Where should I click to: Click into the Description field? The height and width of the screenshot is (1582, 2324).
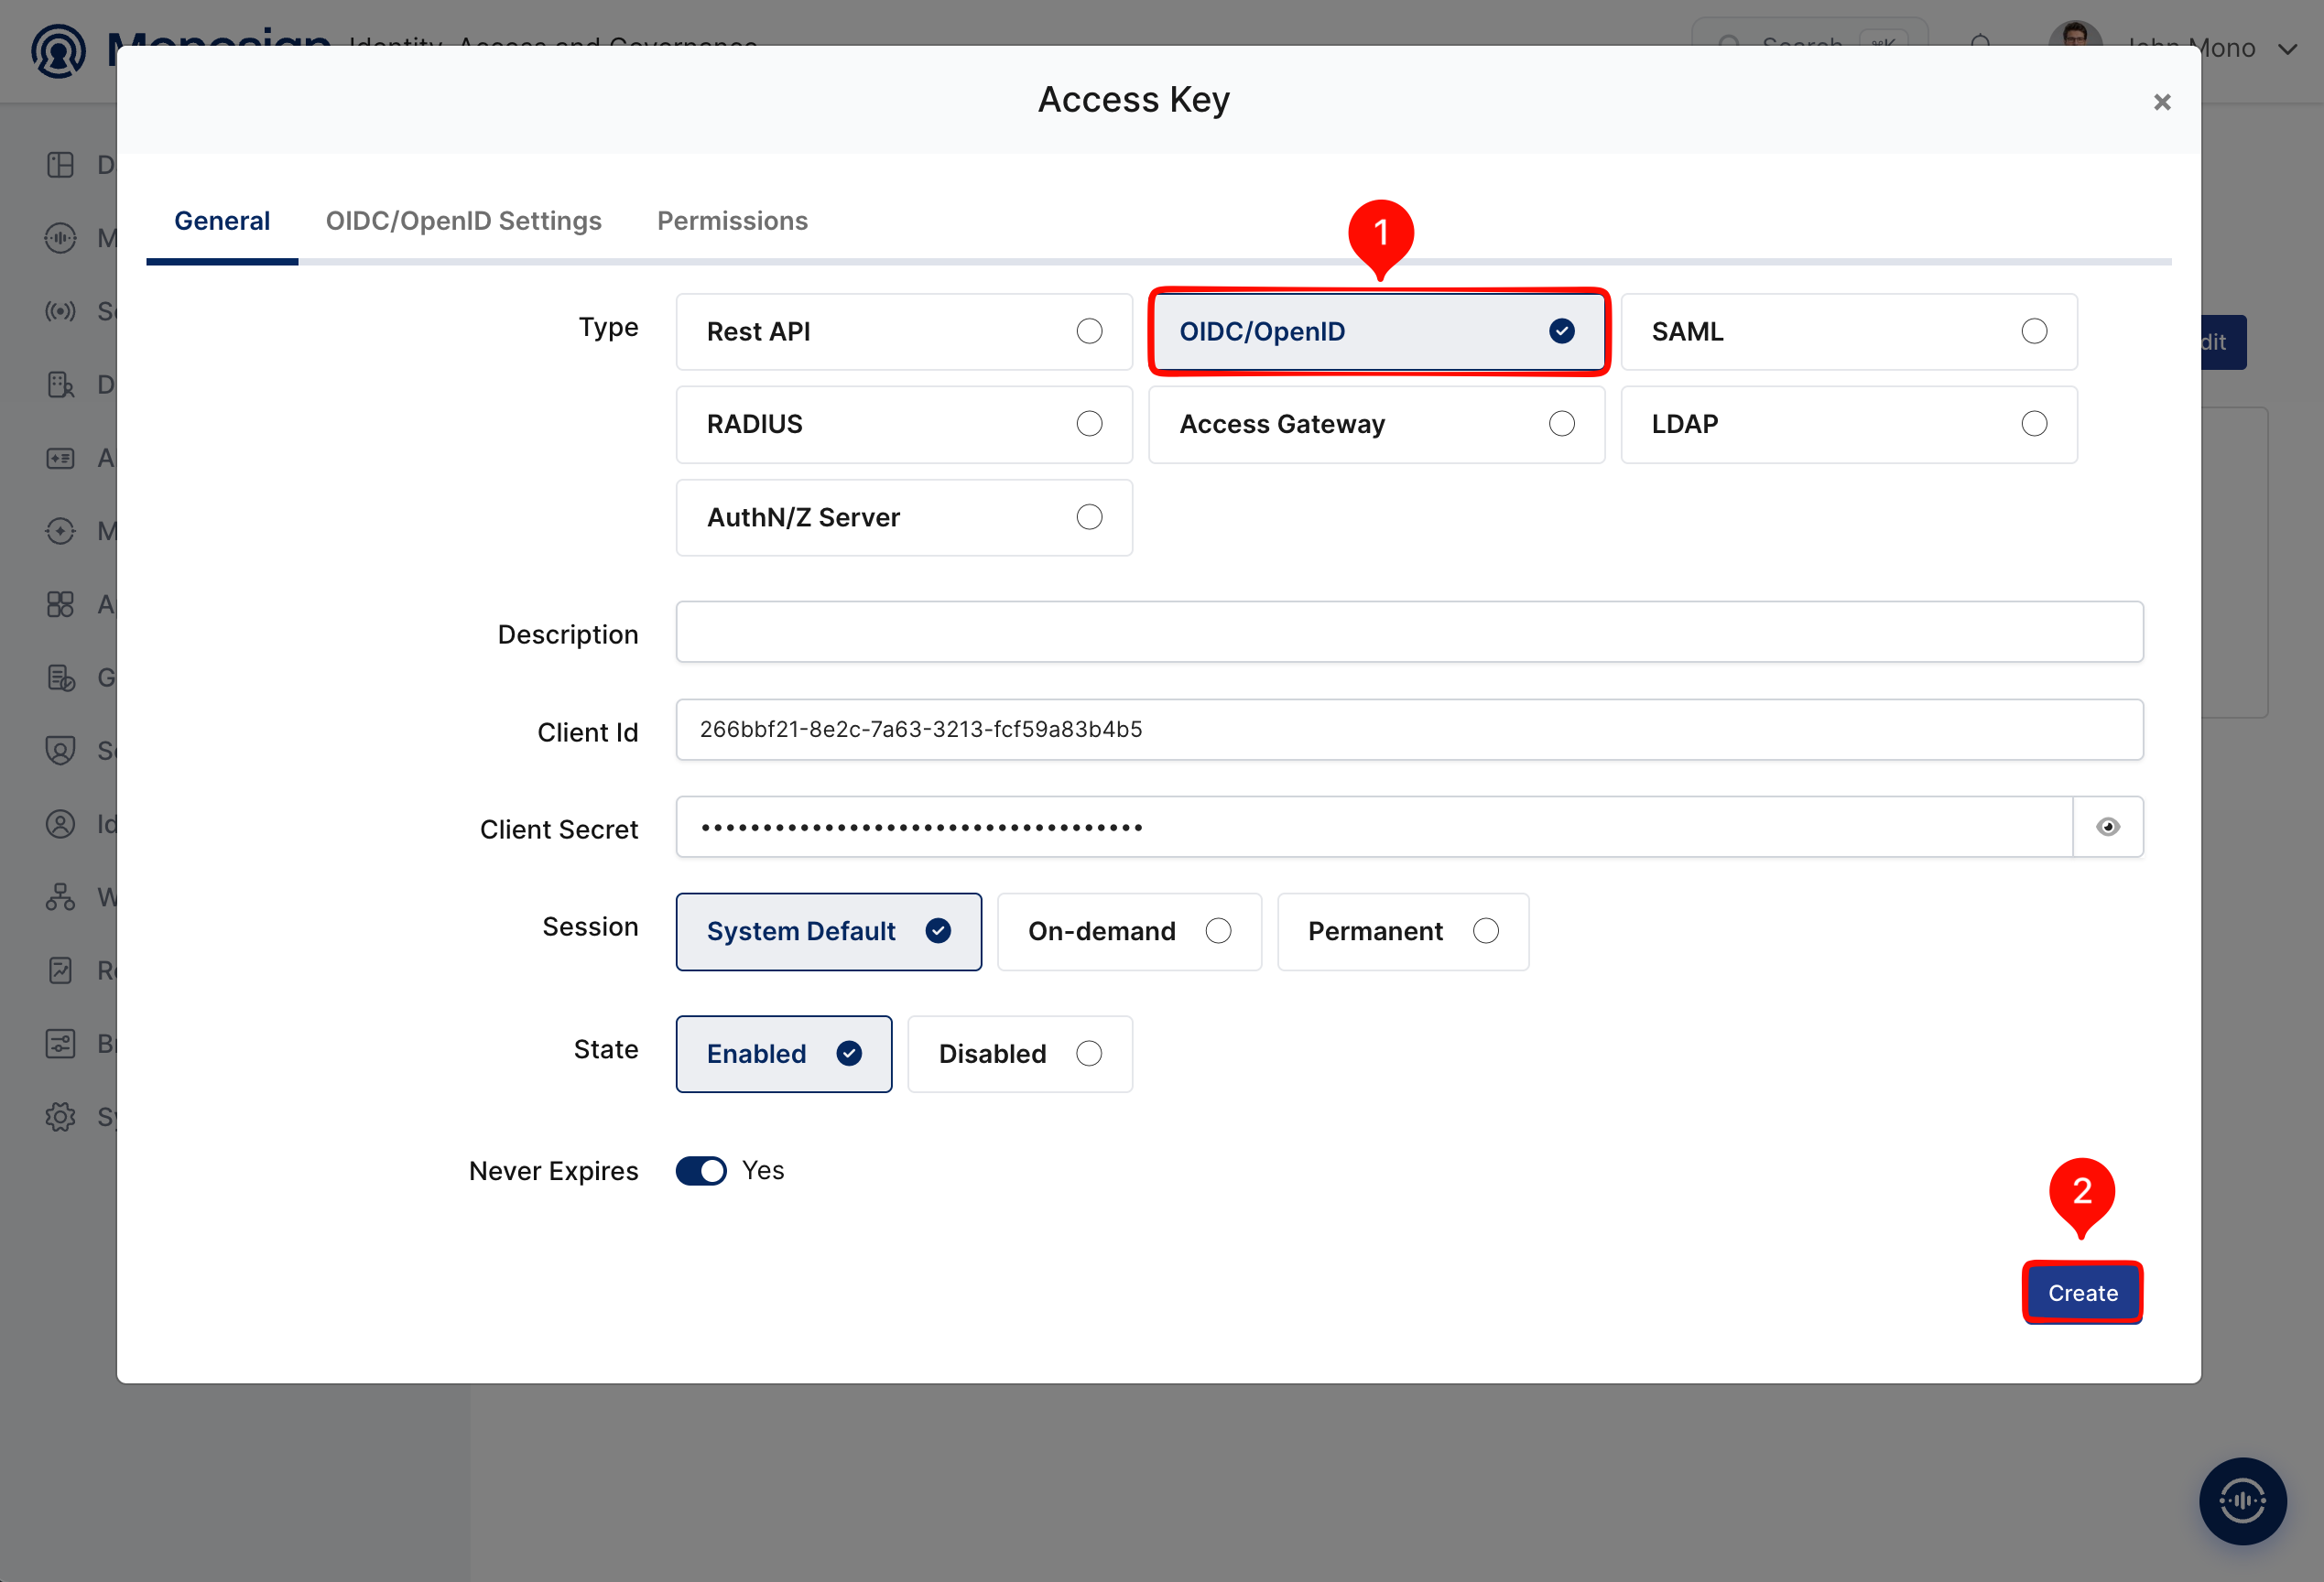[x=1409, y=632]
